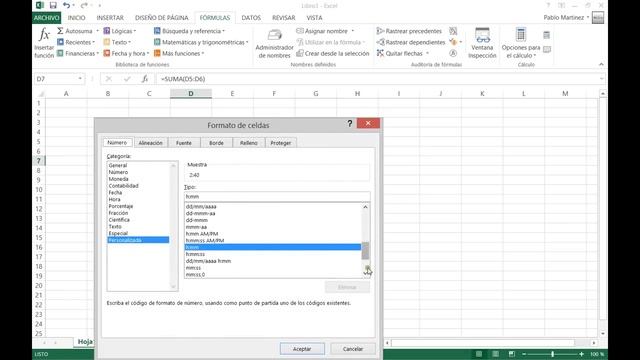Click Rastrear precedentes
The height and width of the screenshot is (360, 640).
point(409,31)
